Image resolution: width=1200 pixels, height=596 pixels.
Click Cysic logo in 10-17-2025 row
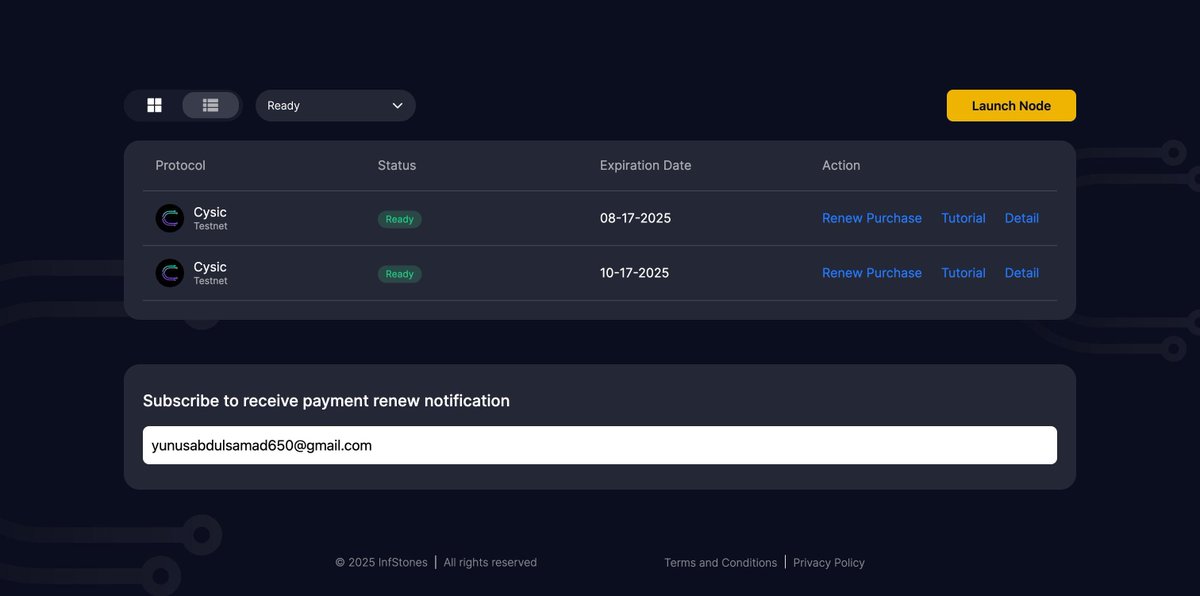(170, 273)
